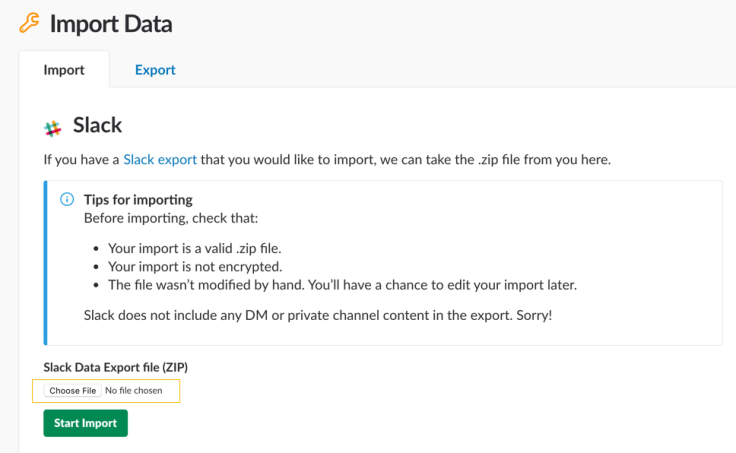Click the orange wrench icon beside Import Data
736x453 pixels.
pos(29,22)
